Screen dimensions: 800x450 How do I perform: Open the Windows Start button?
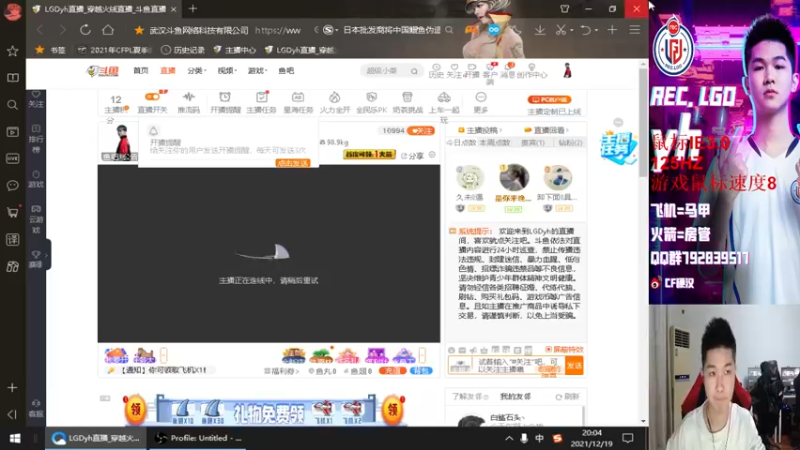click(15, 438)
